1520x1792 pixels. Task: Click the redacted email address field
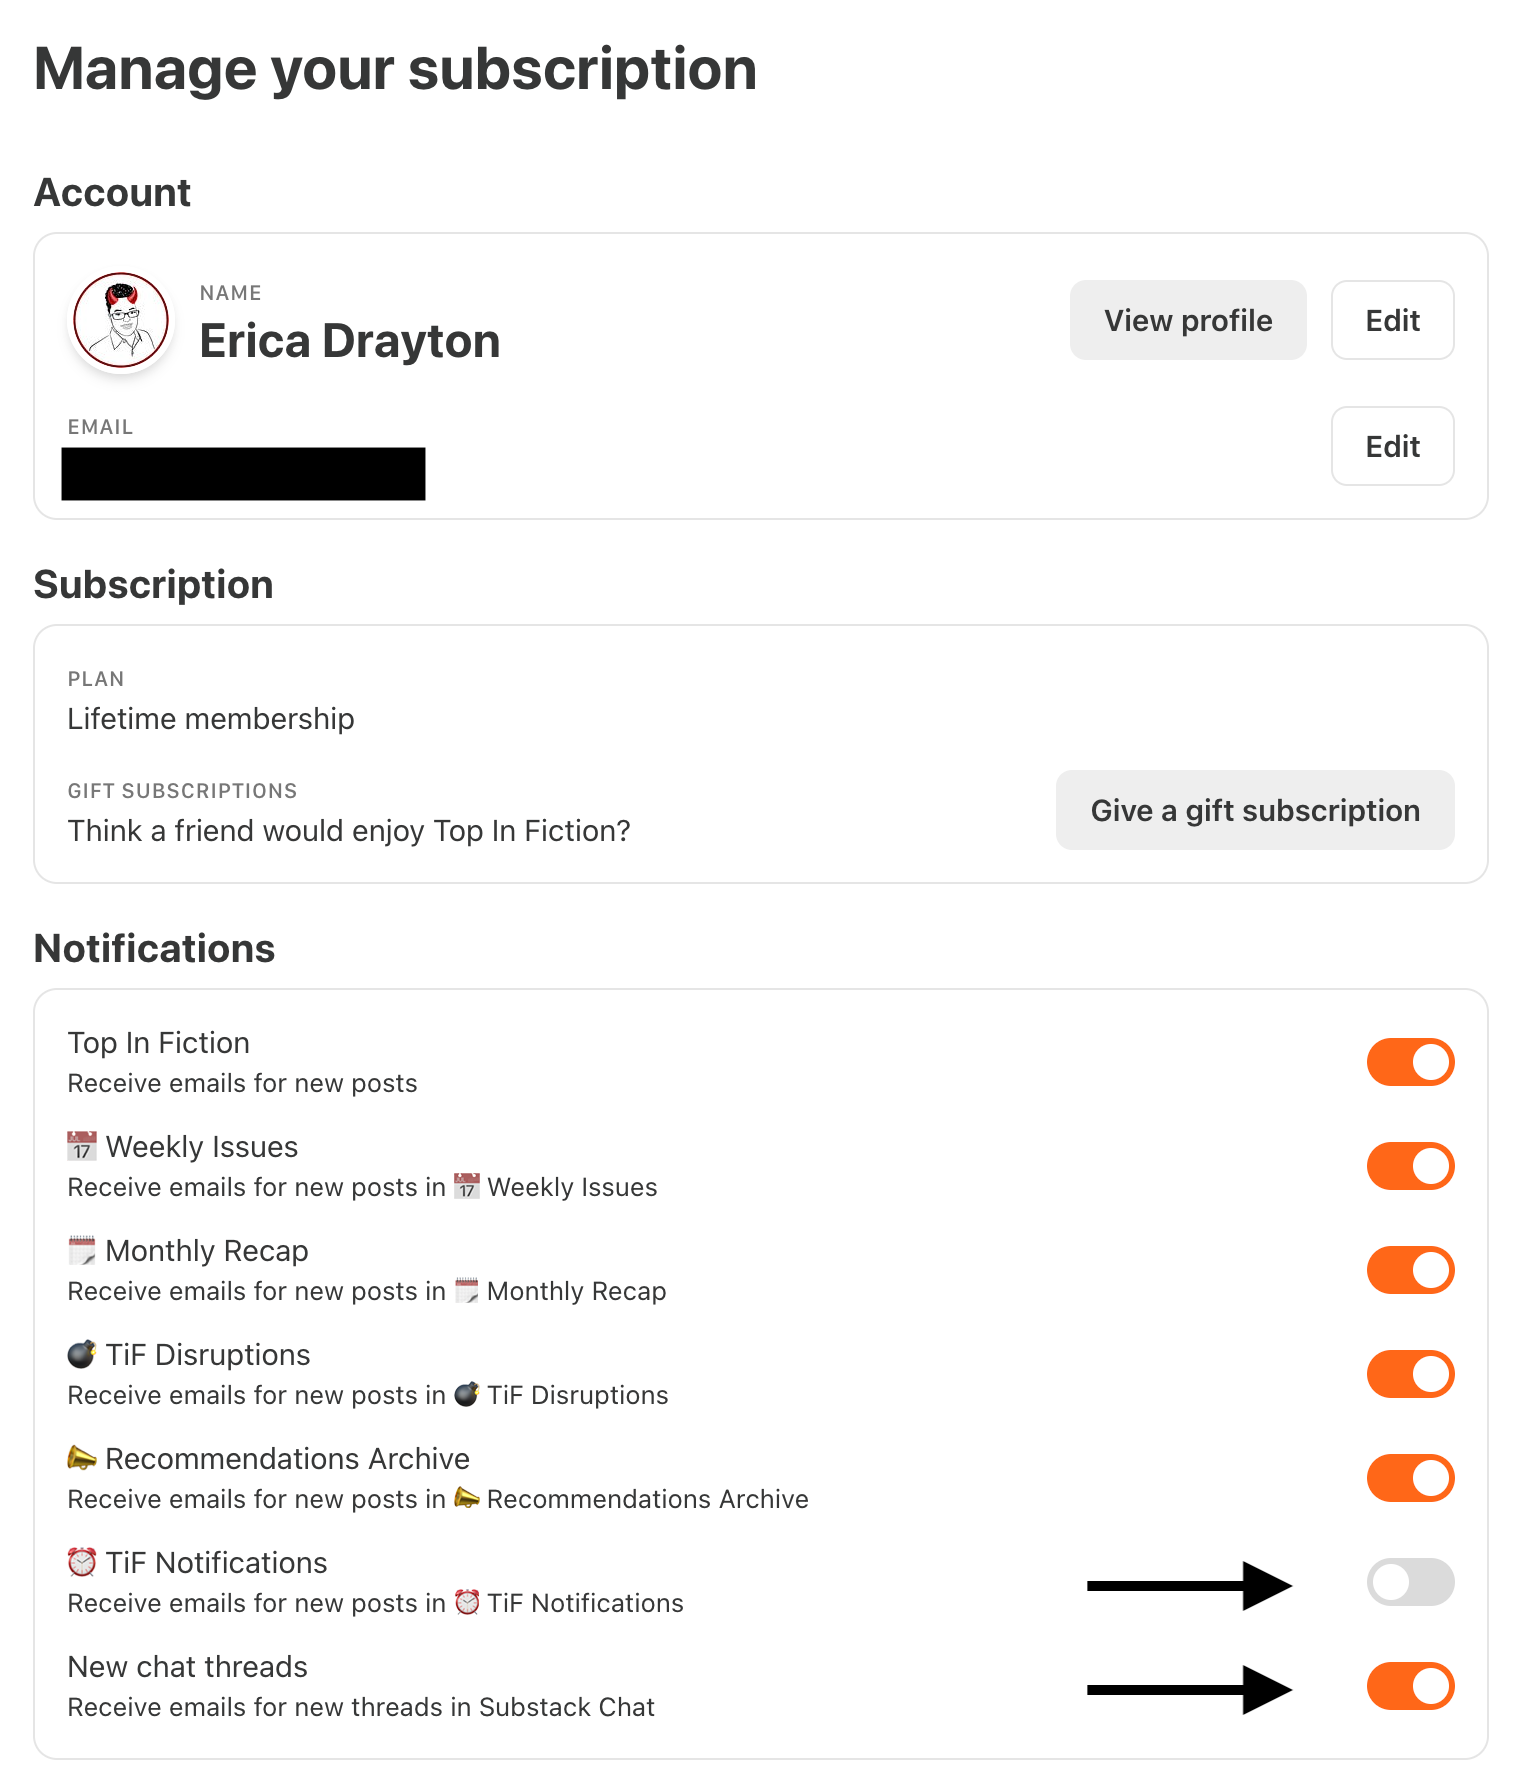(x=243, y=474)
